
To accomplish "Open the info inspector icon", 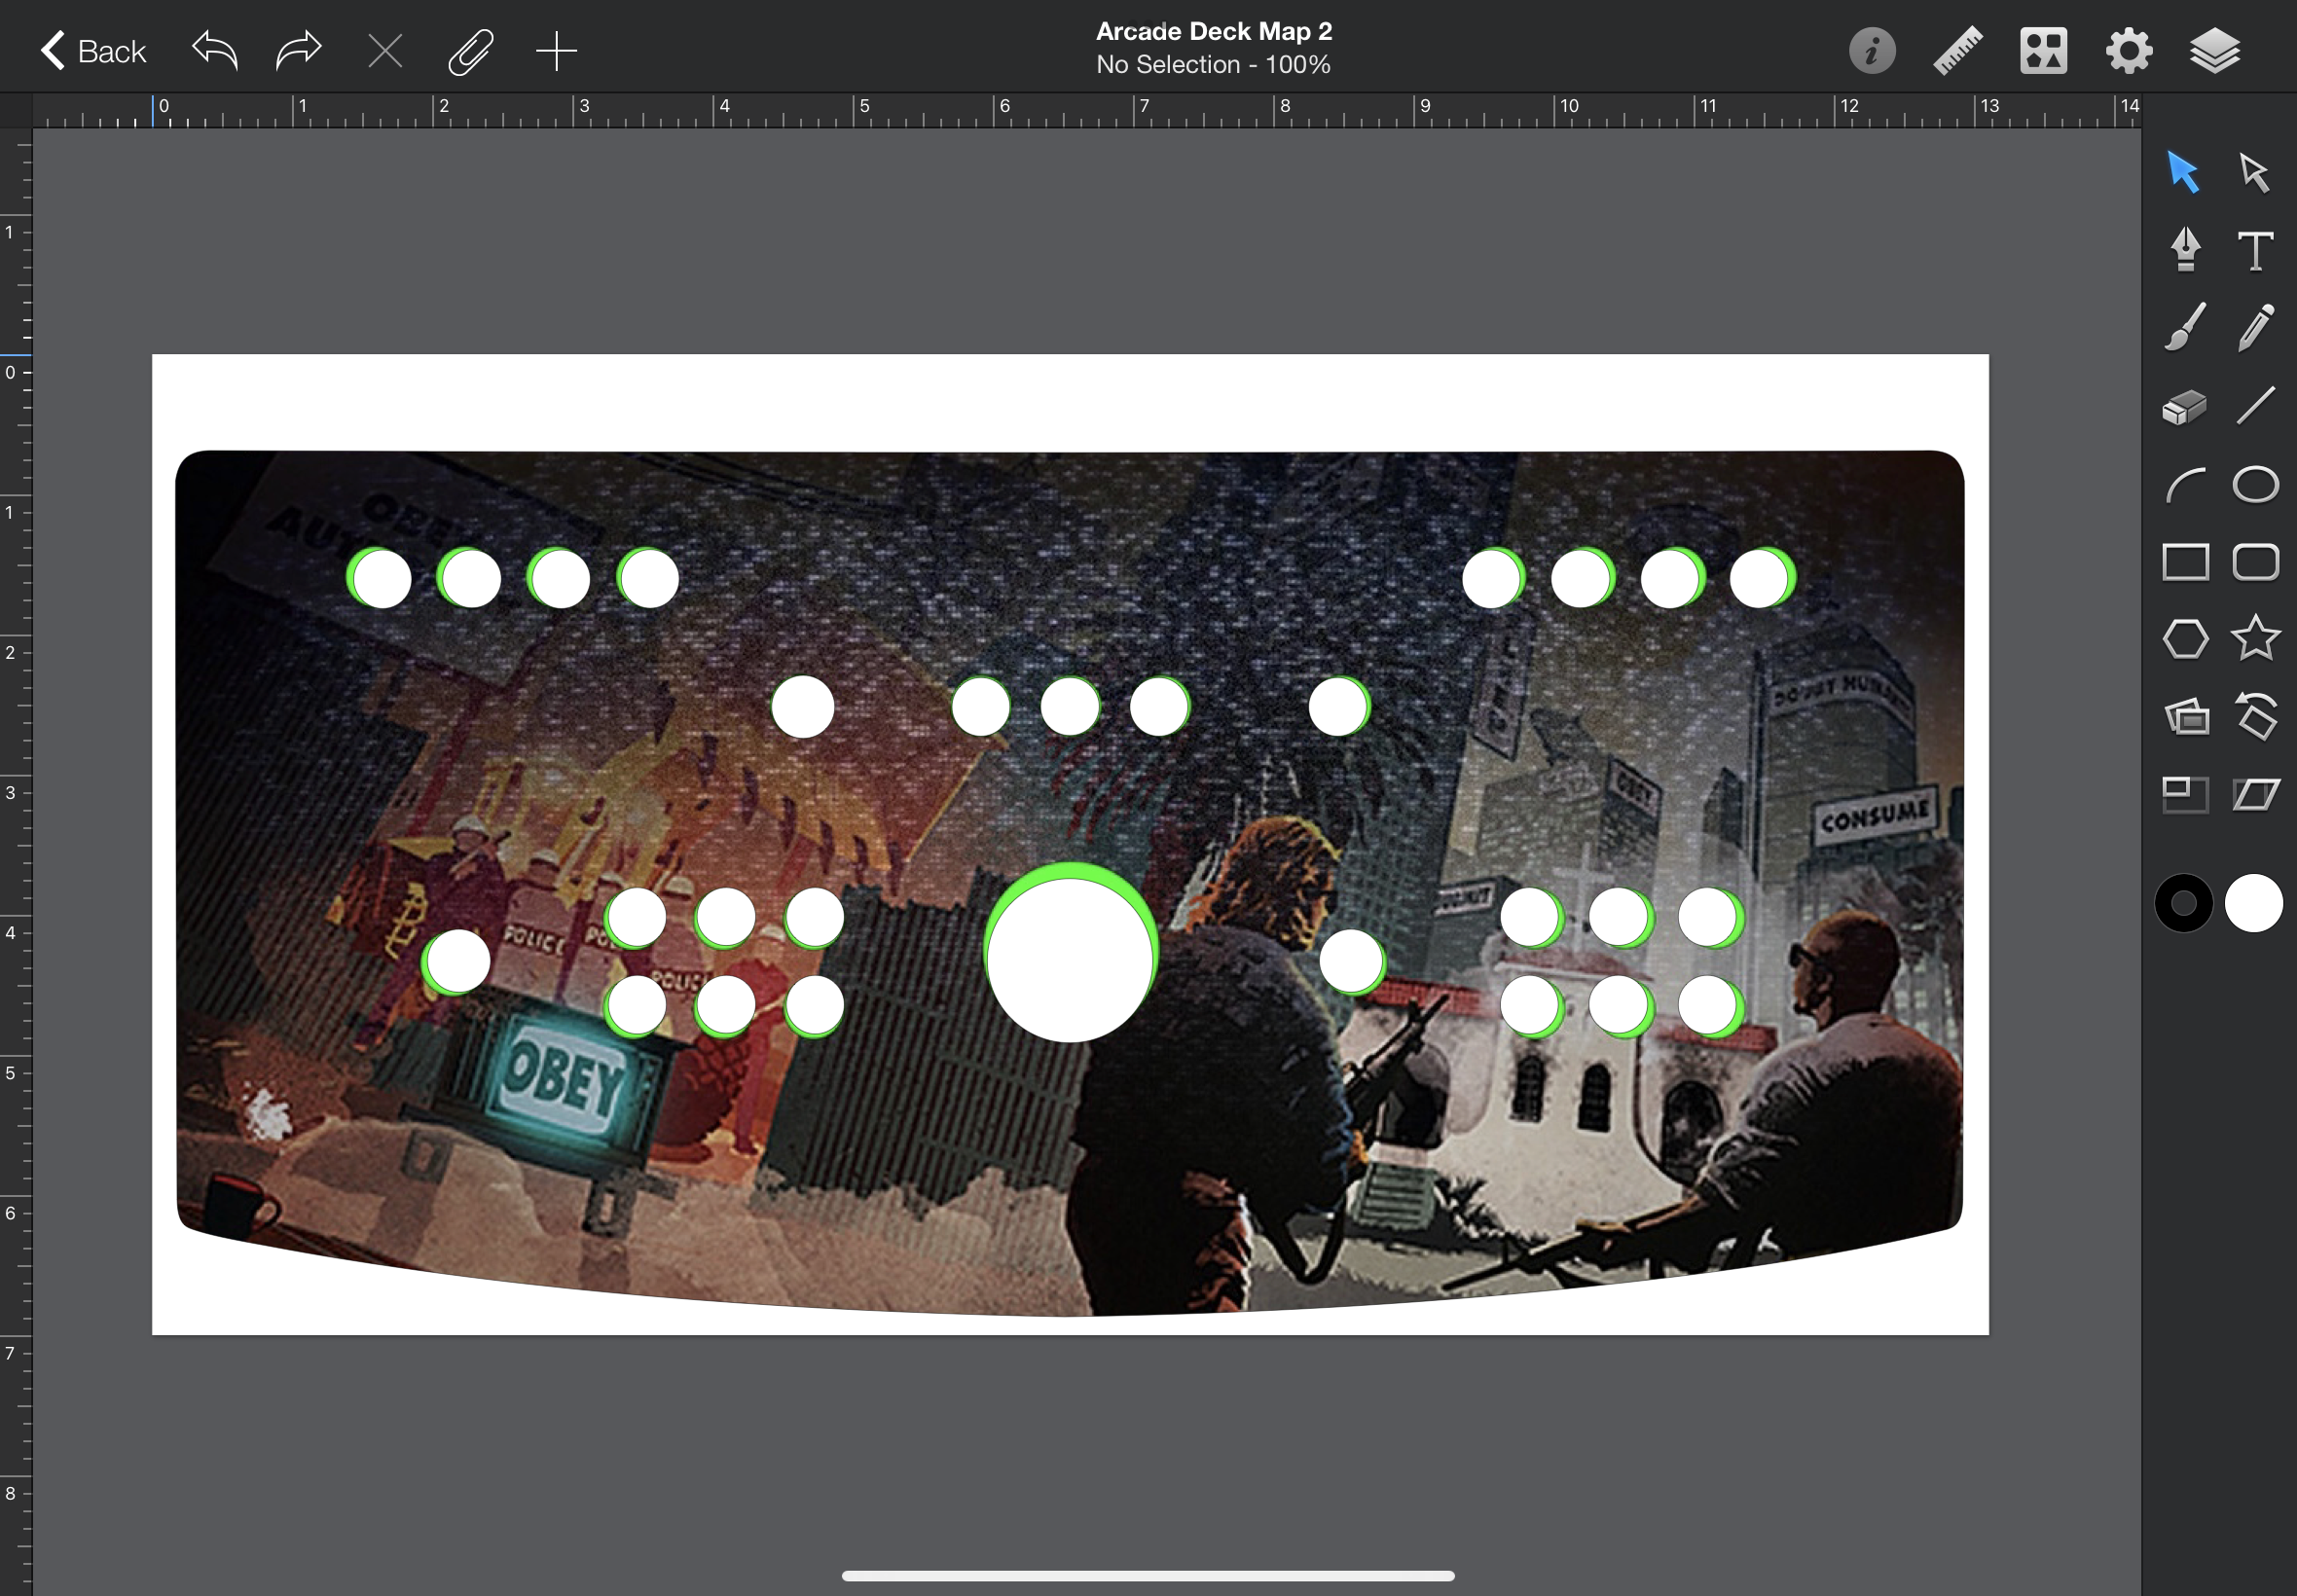I will click(1872, 51).
